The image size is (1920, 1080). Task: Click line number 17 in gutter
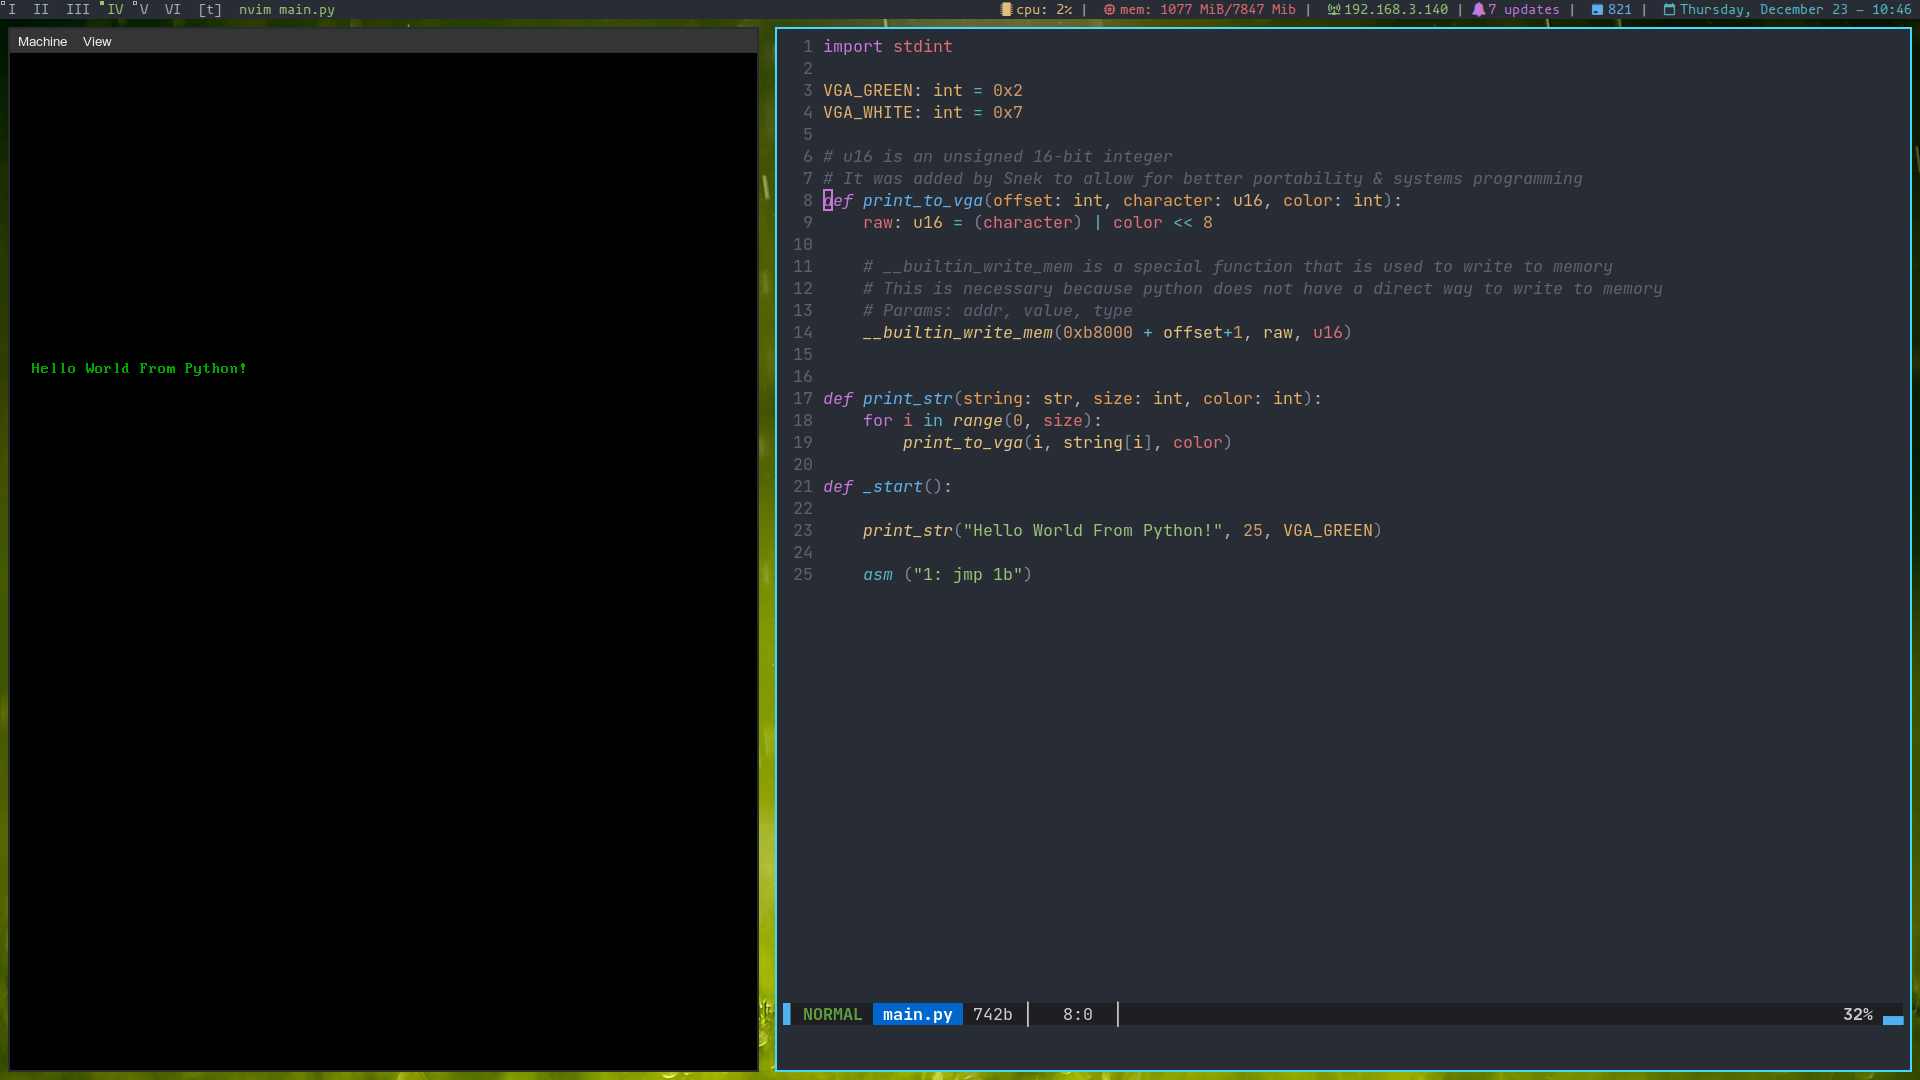[803, 398]
